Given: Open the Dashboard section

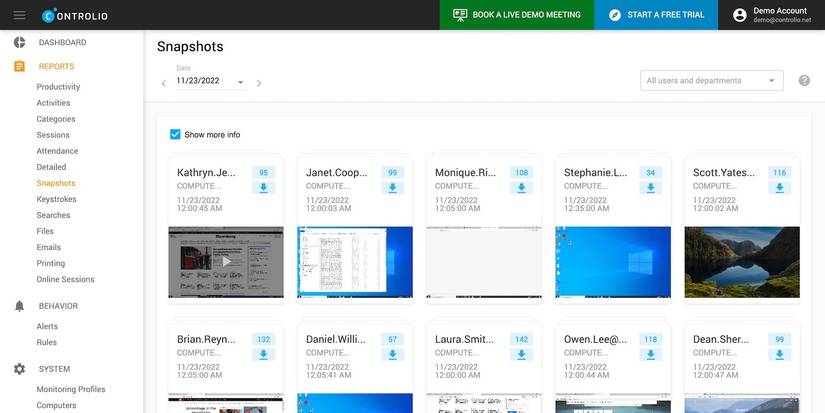Looking at the screenshot, I should click(63, 43).
